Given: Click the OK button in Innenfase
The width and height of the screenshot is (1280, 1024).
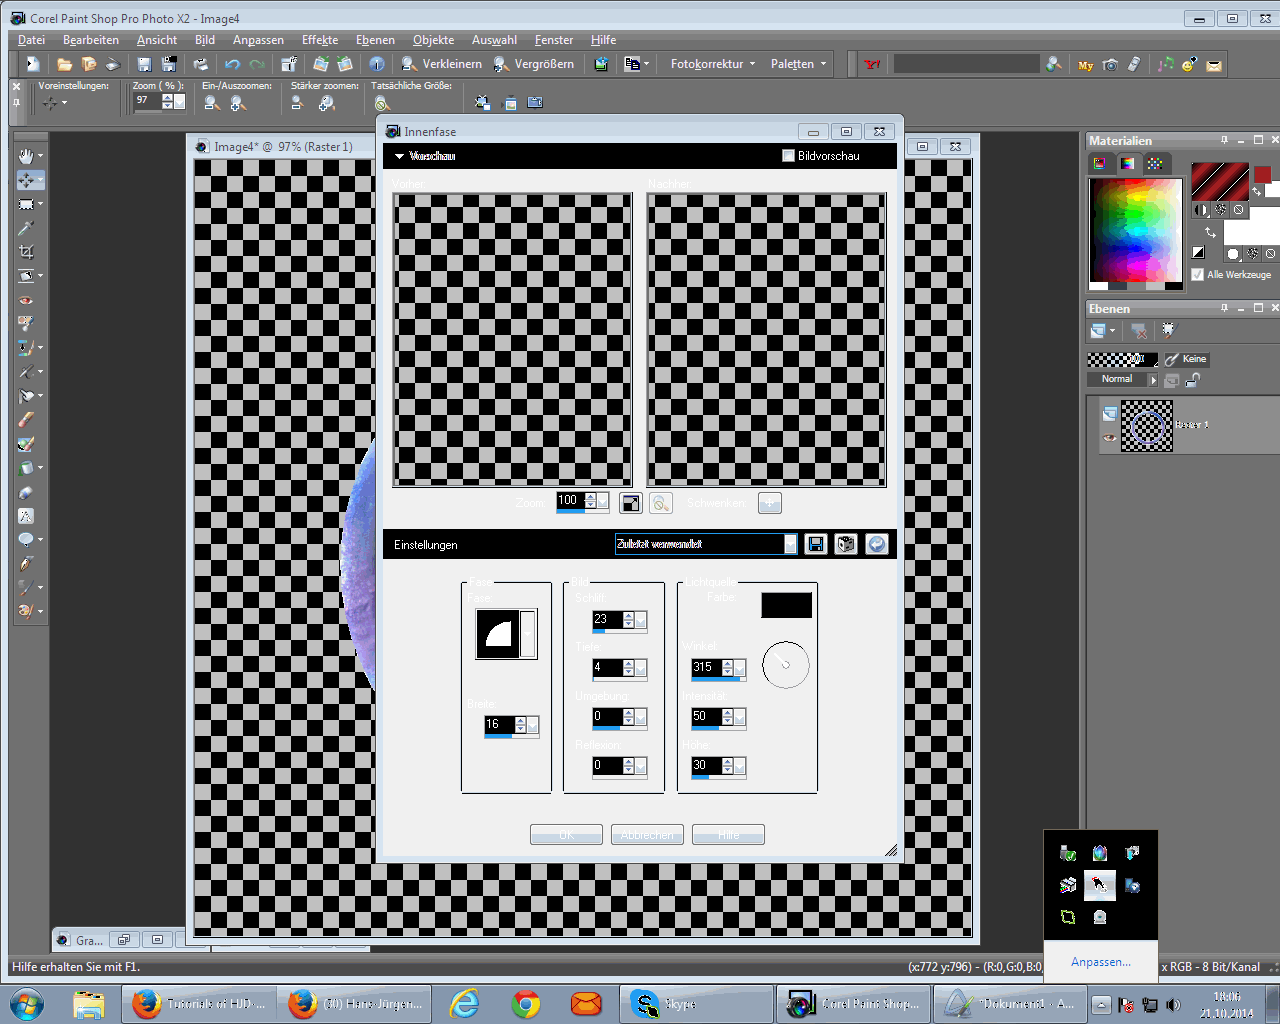Looking at the screenshot, I should (x=566, y=834).
